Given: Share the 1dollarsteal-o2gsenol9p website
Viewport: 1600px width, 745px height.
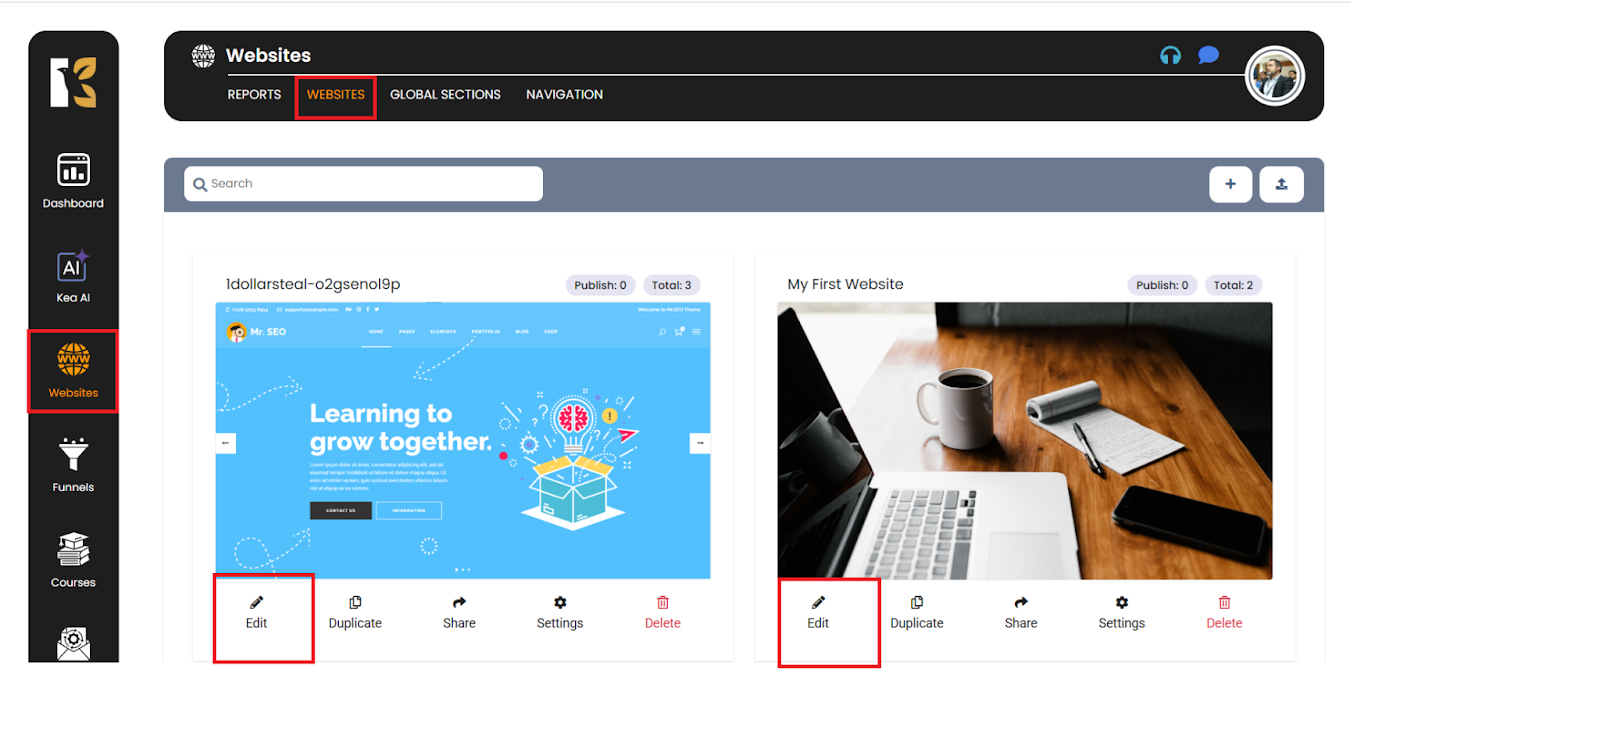Looking at the screenshot, I should 459,612.
